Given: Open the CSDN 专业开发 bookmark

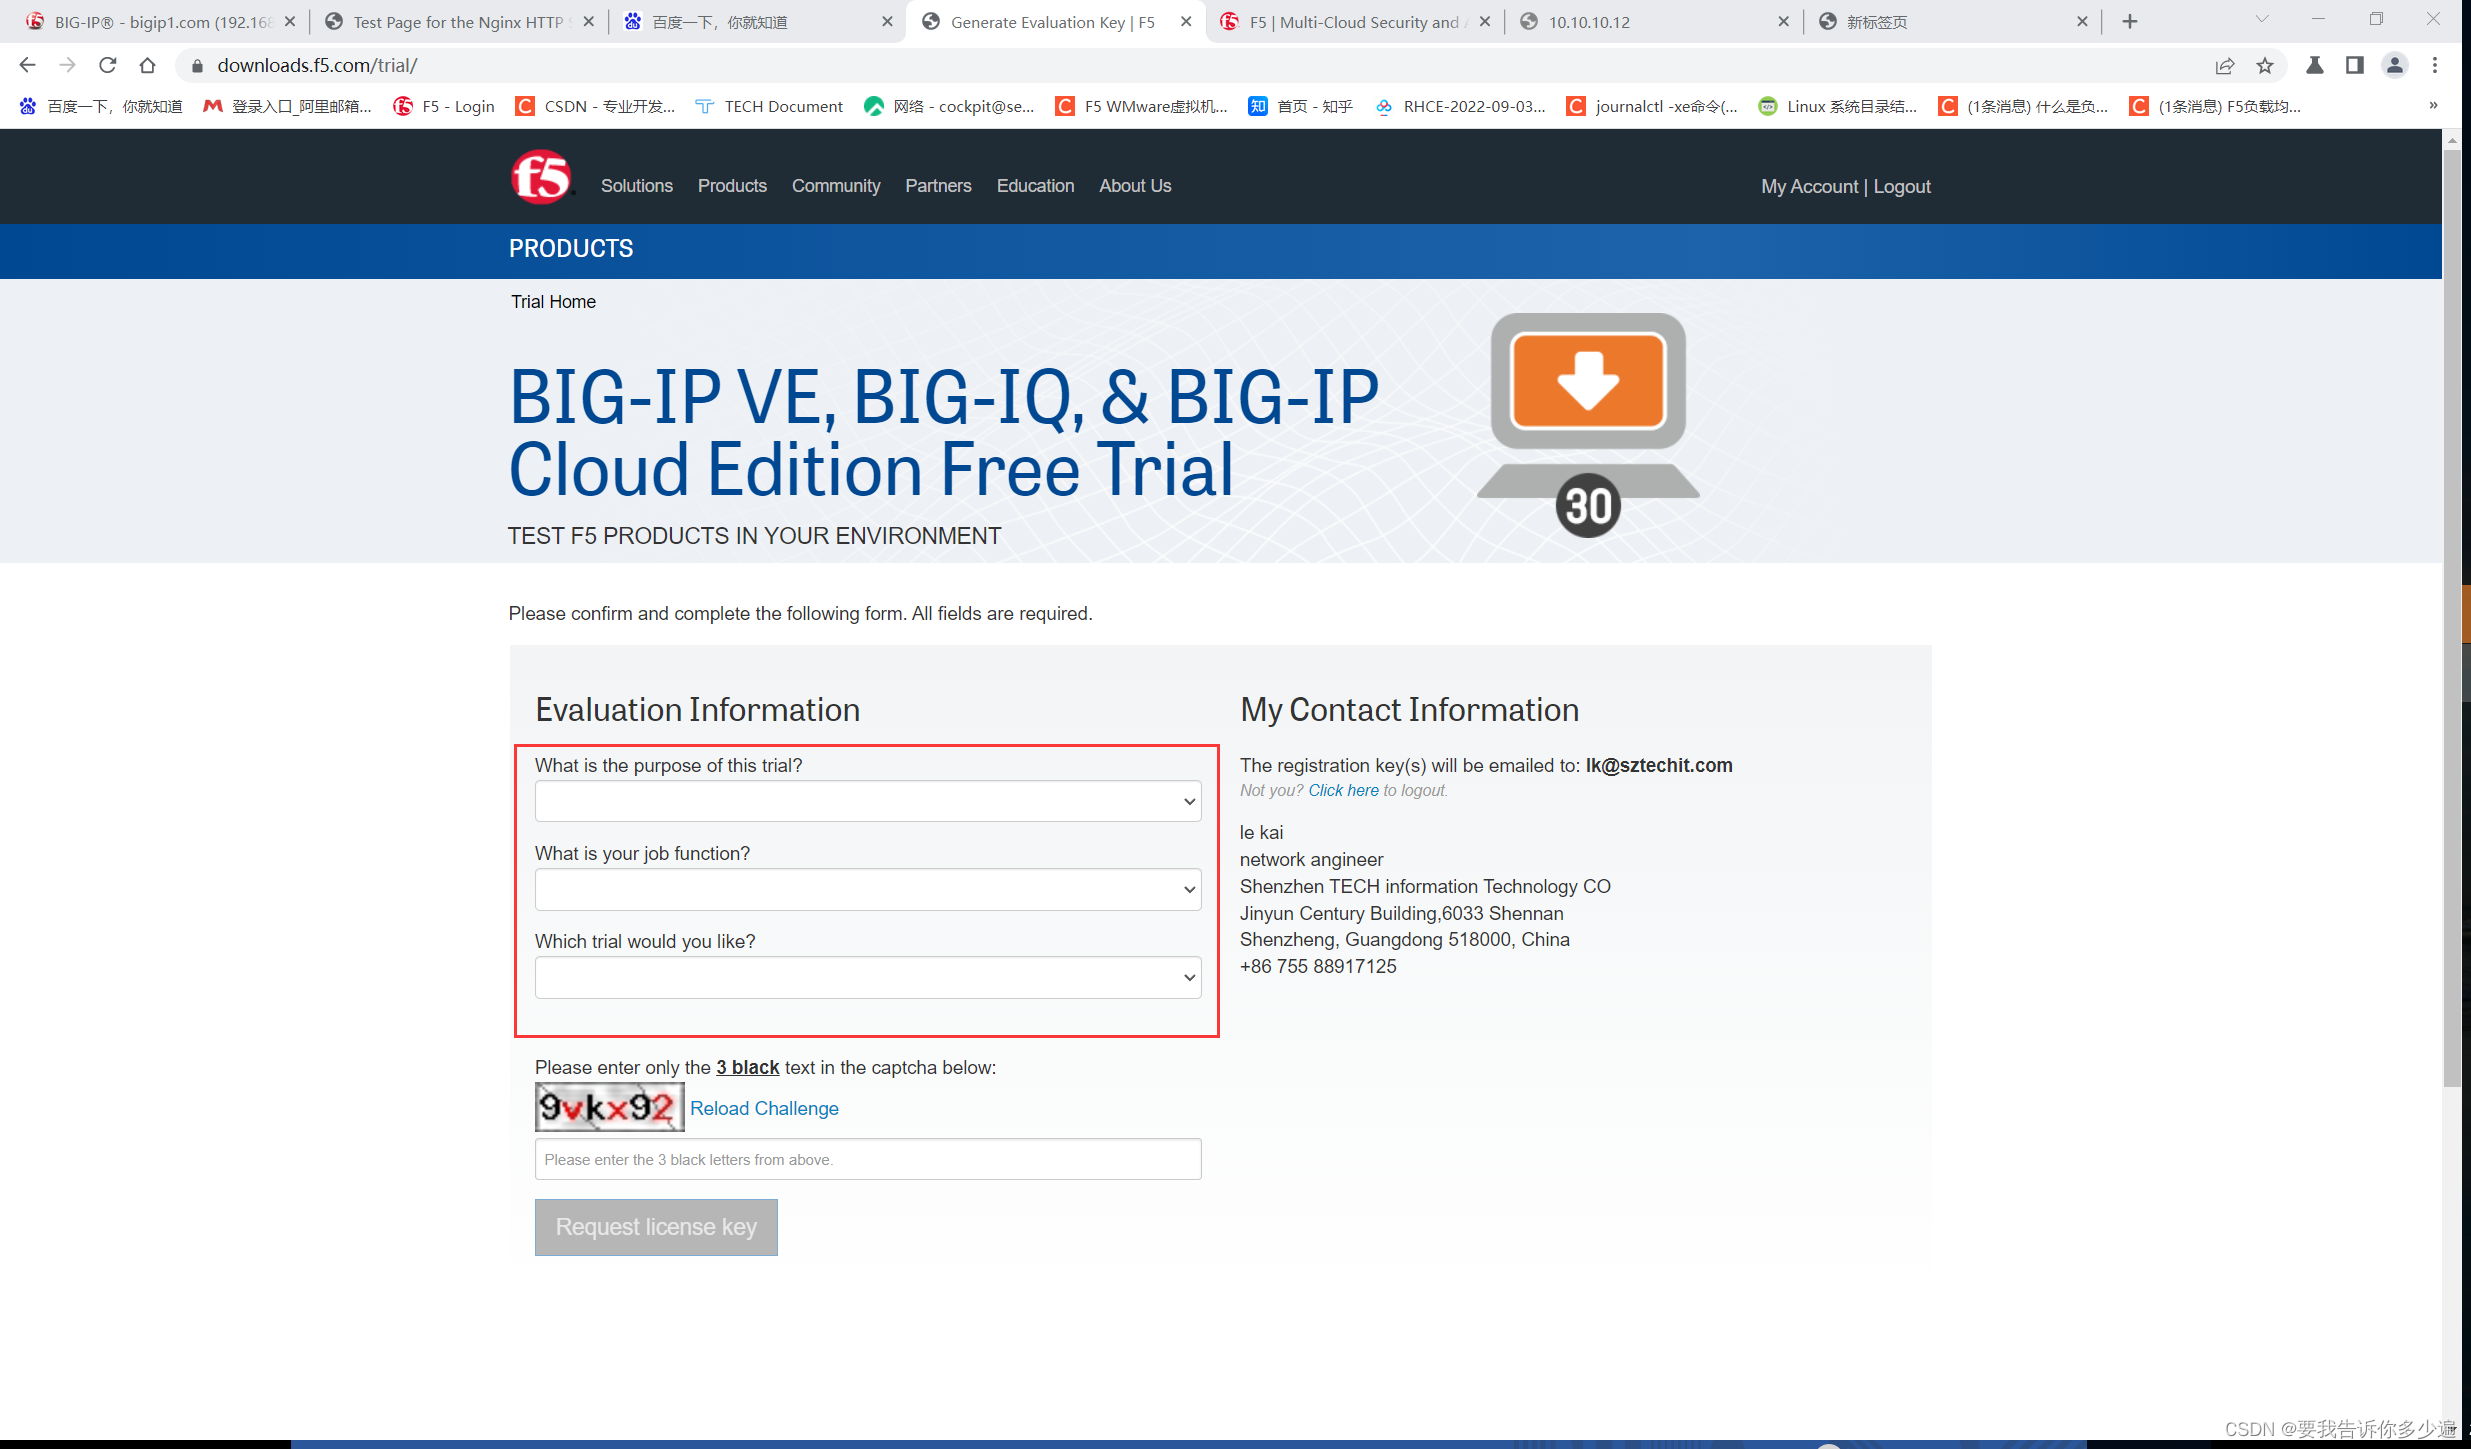Looking at the screenshot, I should [596, 106].
